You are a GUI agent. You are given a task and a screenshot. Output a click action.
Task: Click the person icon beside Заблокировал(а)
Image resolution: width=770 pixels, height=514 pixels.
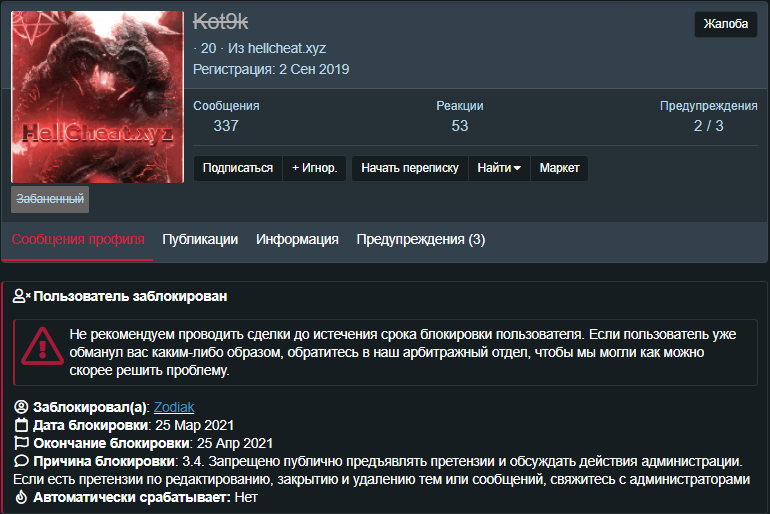coord(21,407)
